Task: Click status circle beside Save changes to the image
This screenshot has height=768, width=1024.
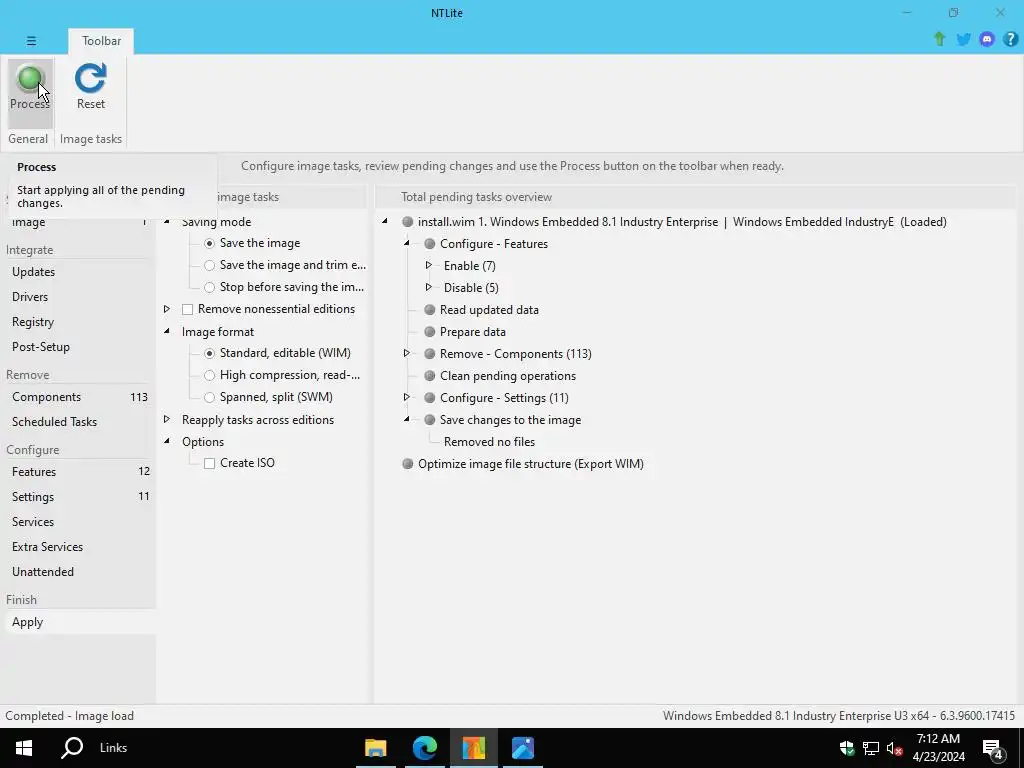Action: click(430, 421)
